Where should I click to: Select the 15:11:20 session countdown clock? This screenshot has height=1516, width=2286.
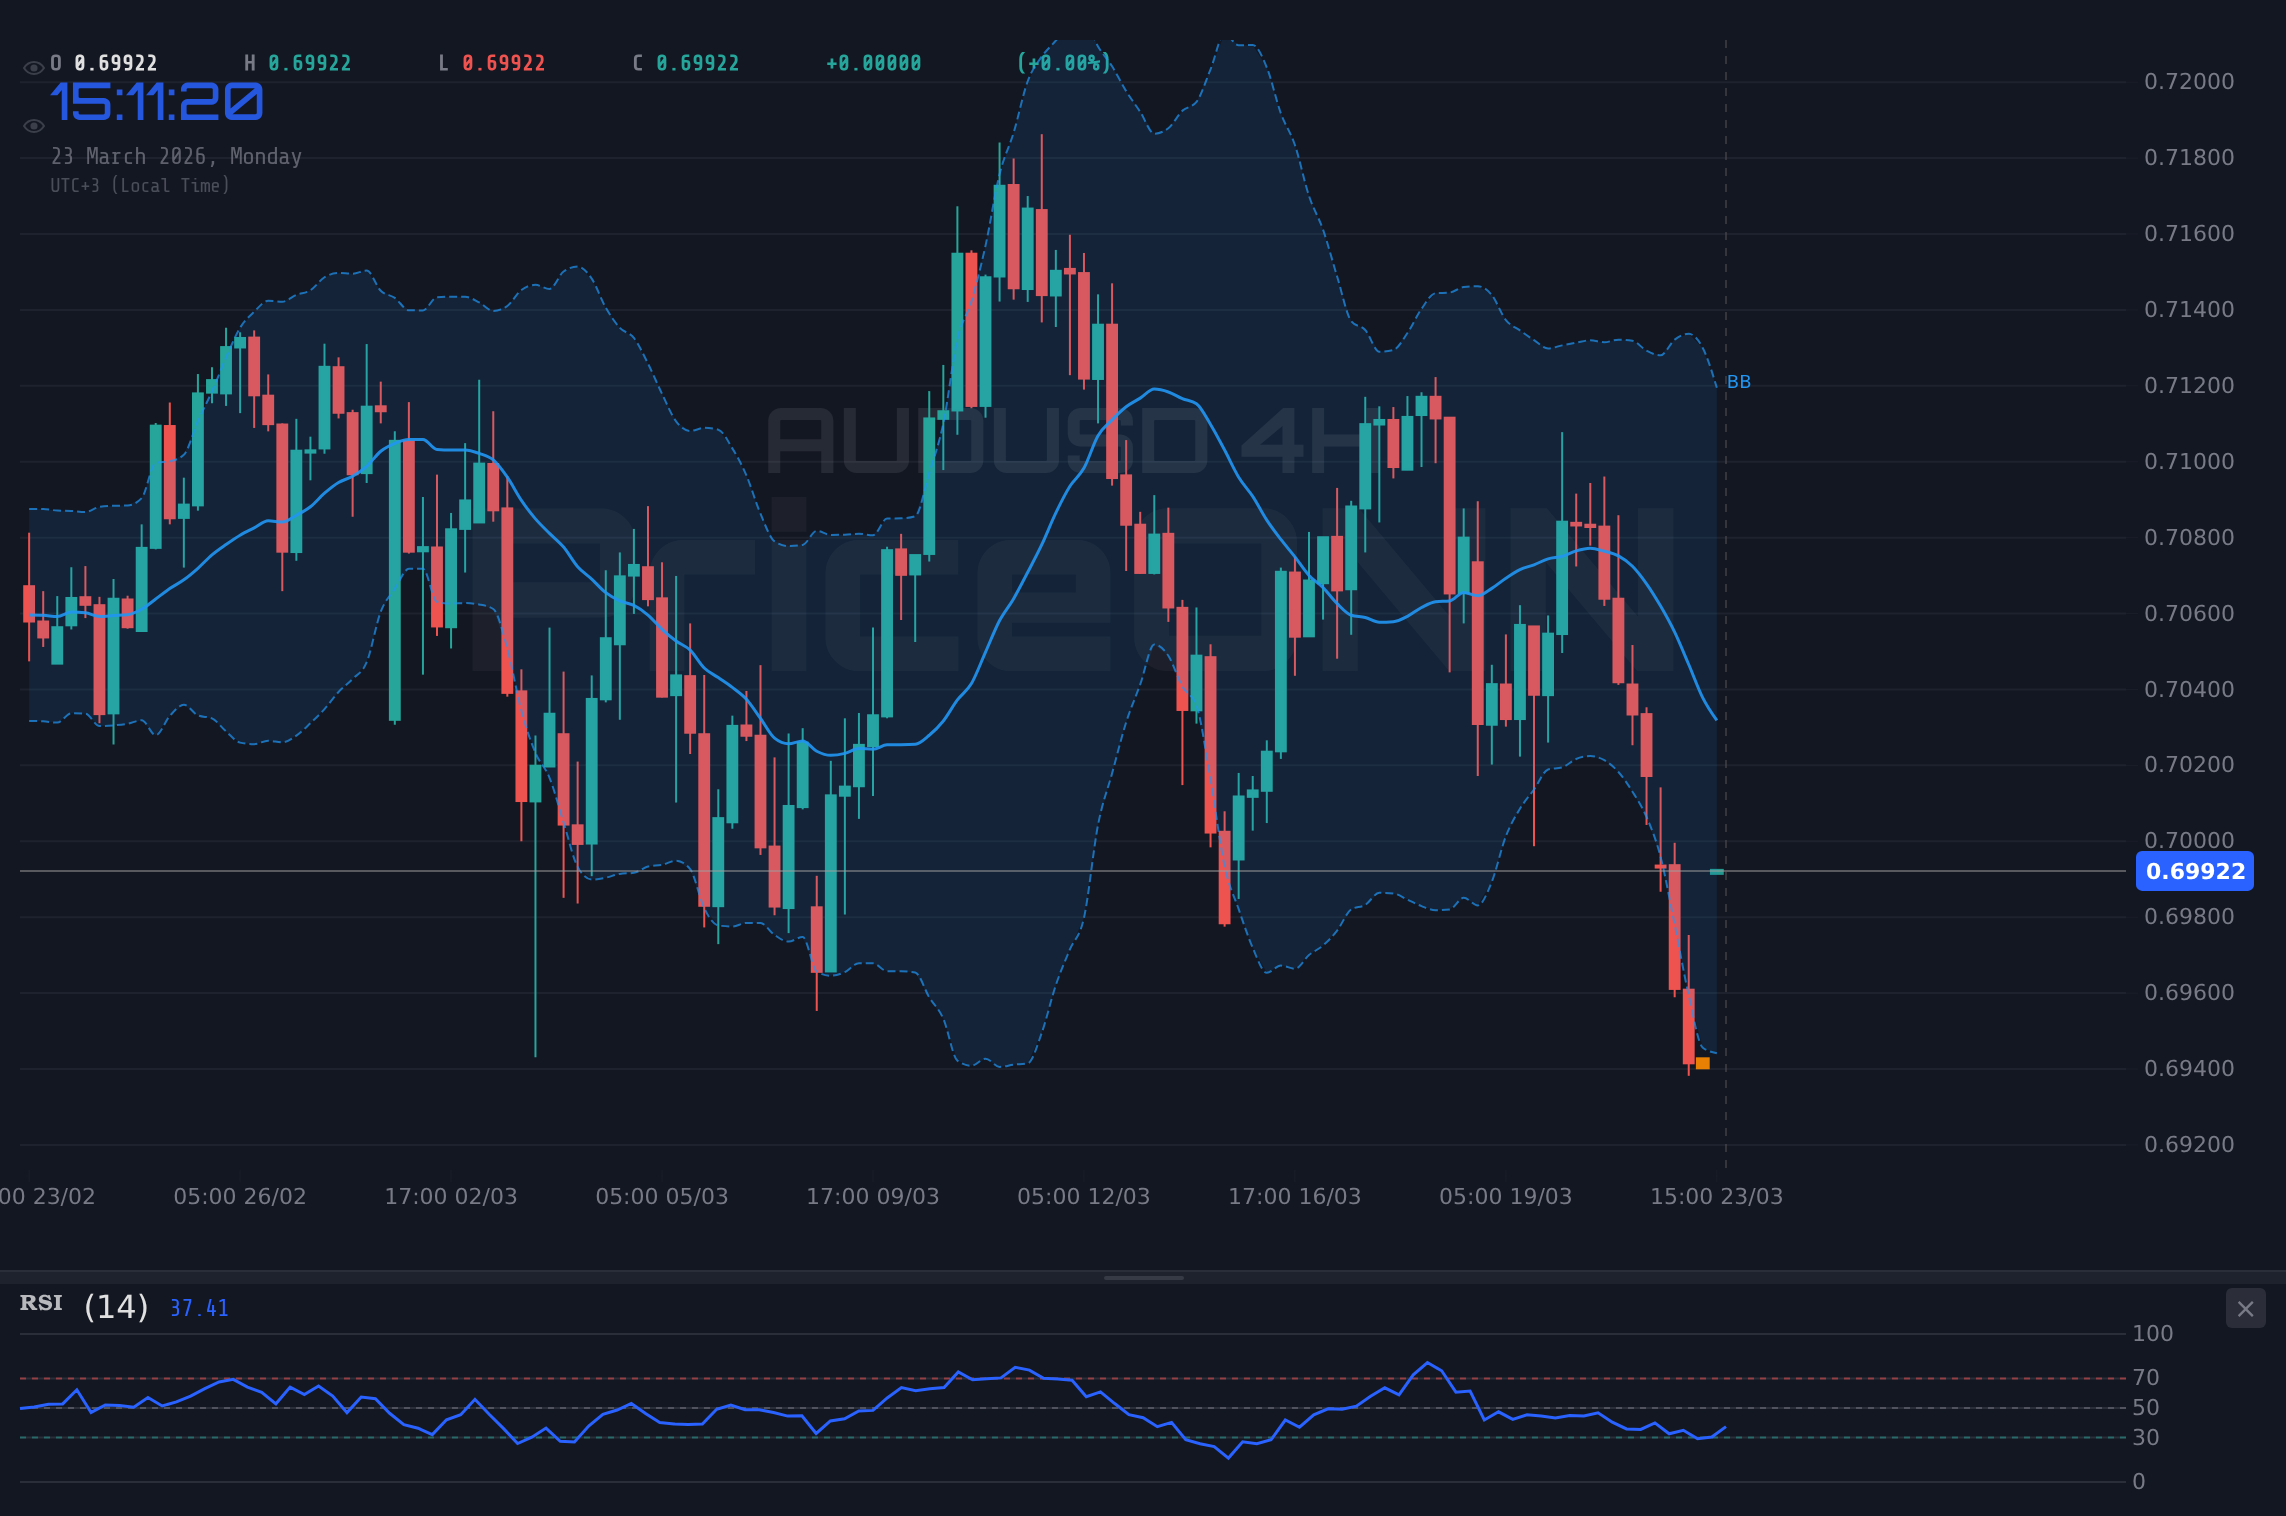[x=155, y=101]
